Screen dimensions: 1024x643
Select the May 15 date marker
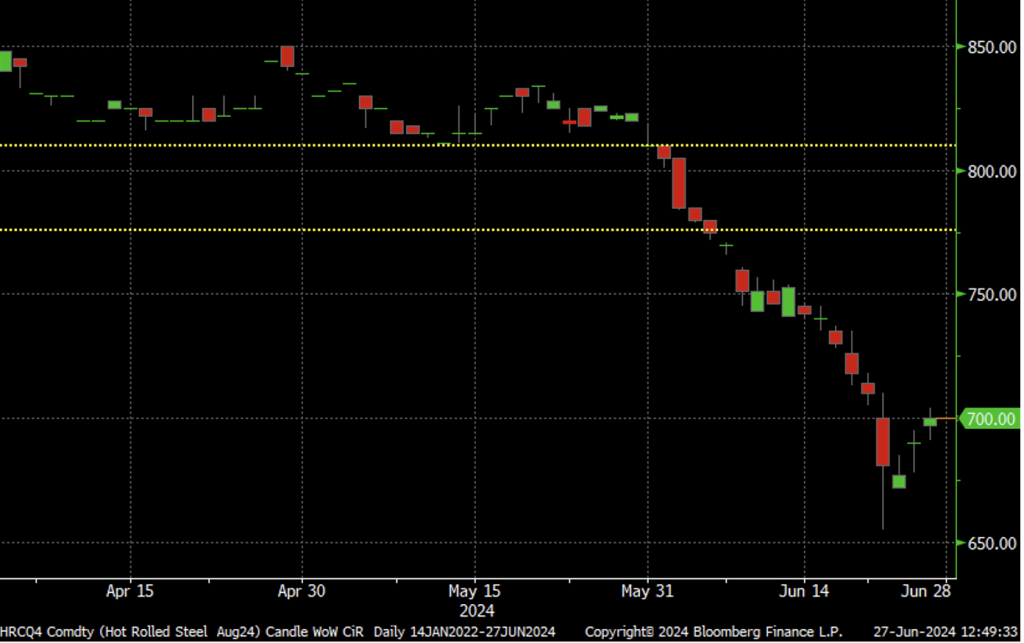pos(475,591)
